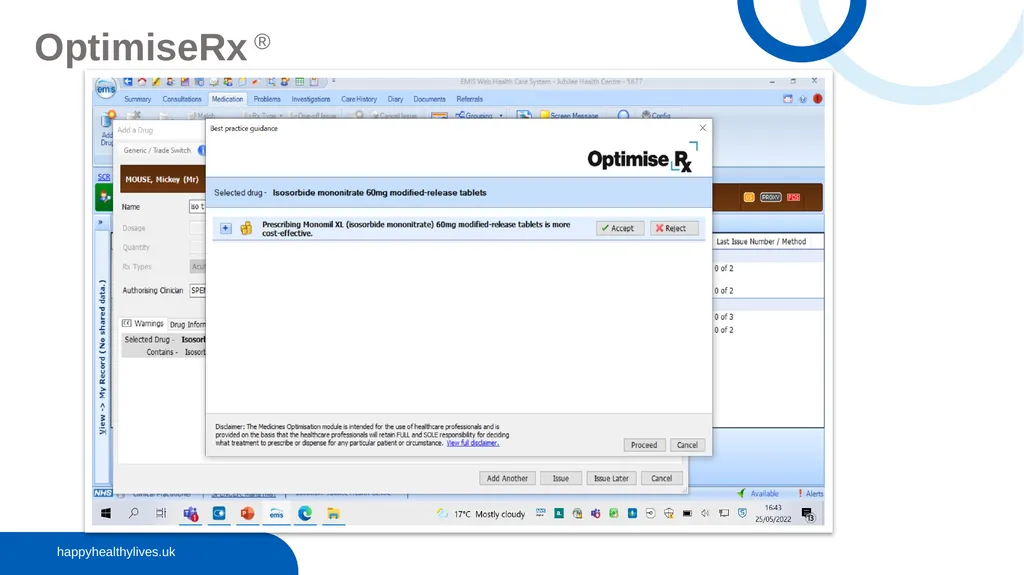Click the Screen Message toolbar button
The width and height of the screenshot is (1024, 575).
pyautogui.click(x=569, y=116)
